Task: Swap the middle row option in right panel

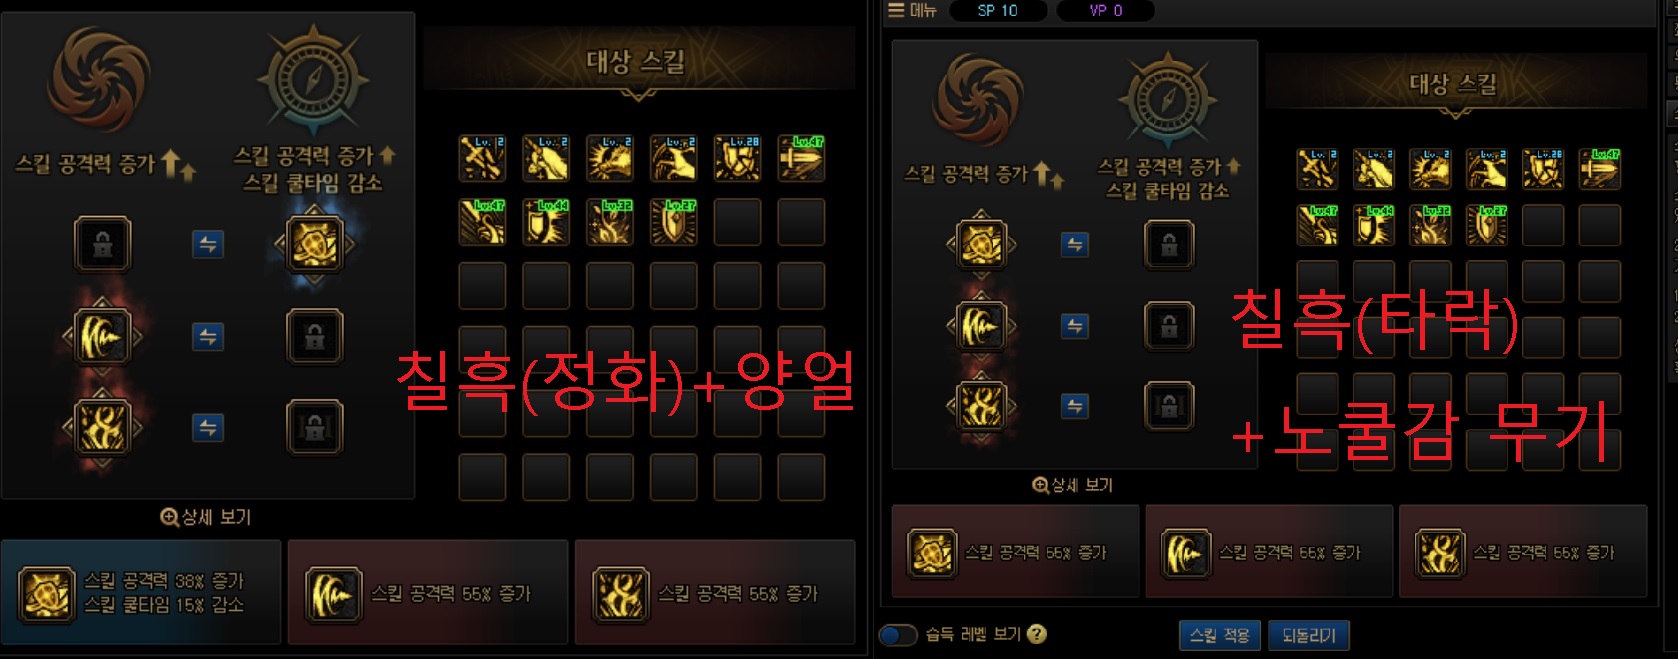Action: (x=1075, y=326)
